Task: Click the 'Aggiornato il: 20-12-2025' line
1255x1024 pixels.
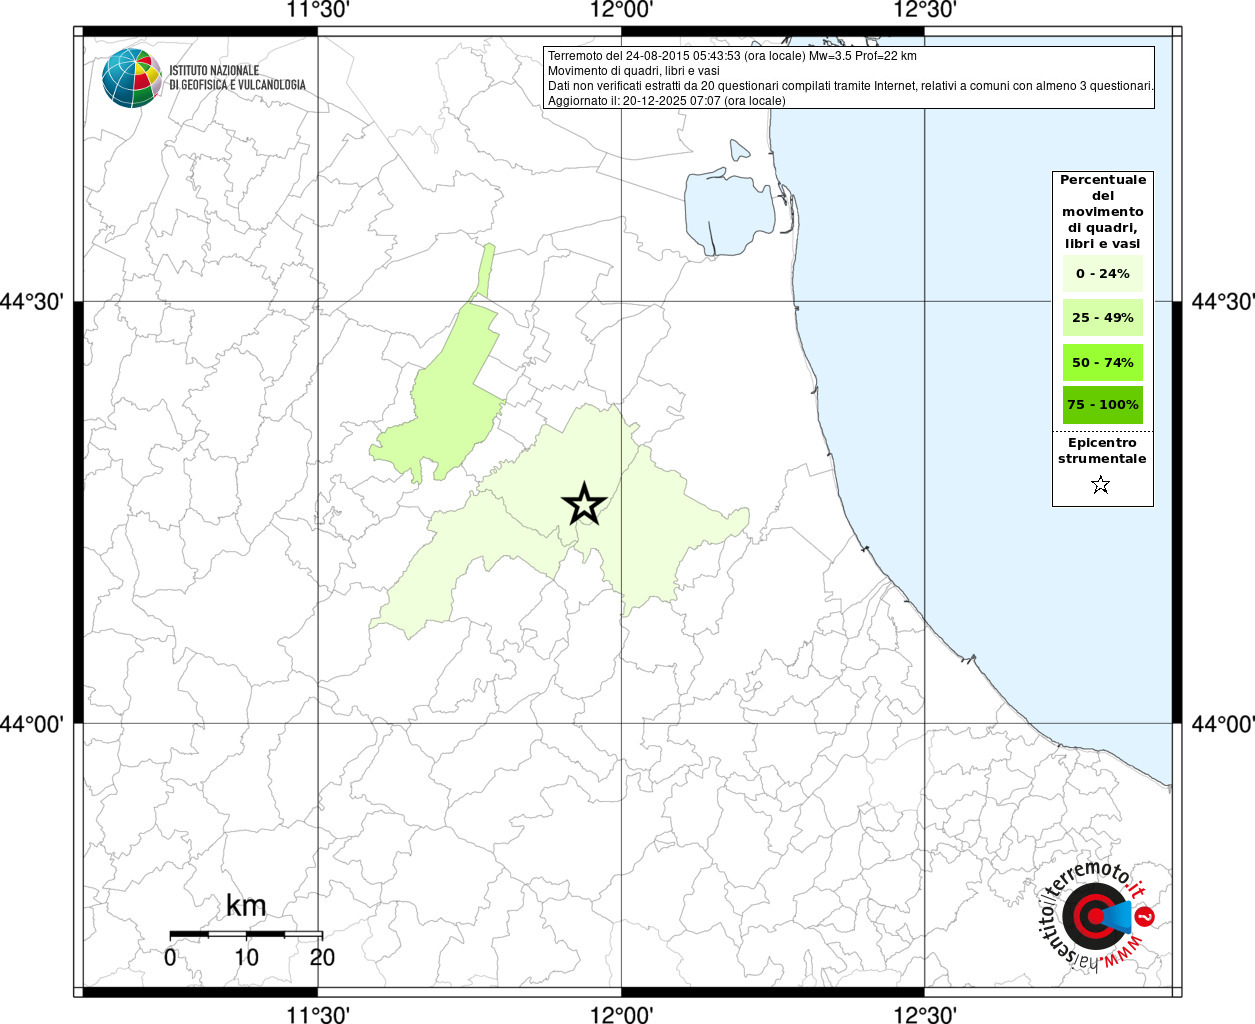Action: tap(667, 101)
